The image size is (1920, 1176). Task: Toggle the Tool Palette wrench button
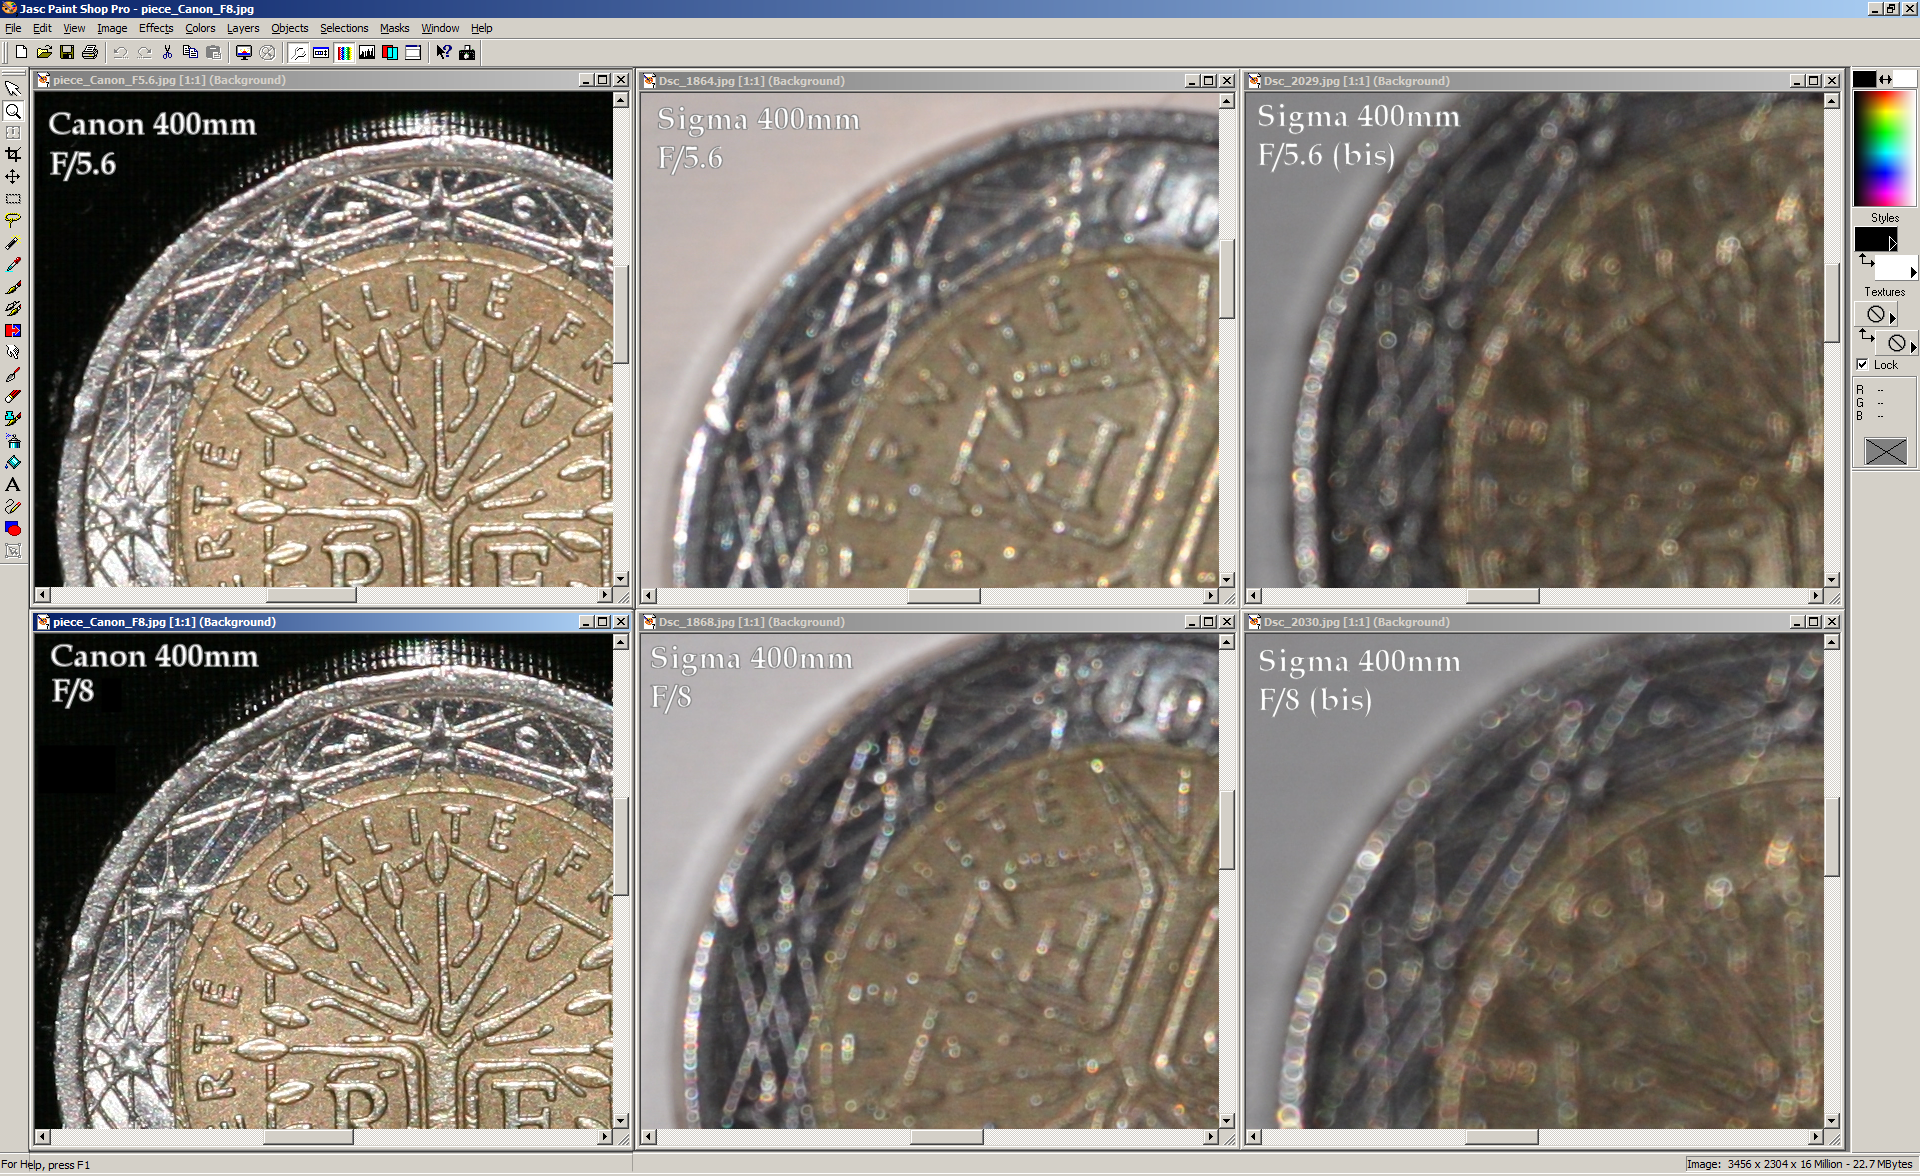click(298, 52)
